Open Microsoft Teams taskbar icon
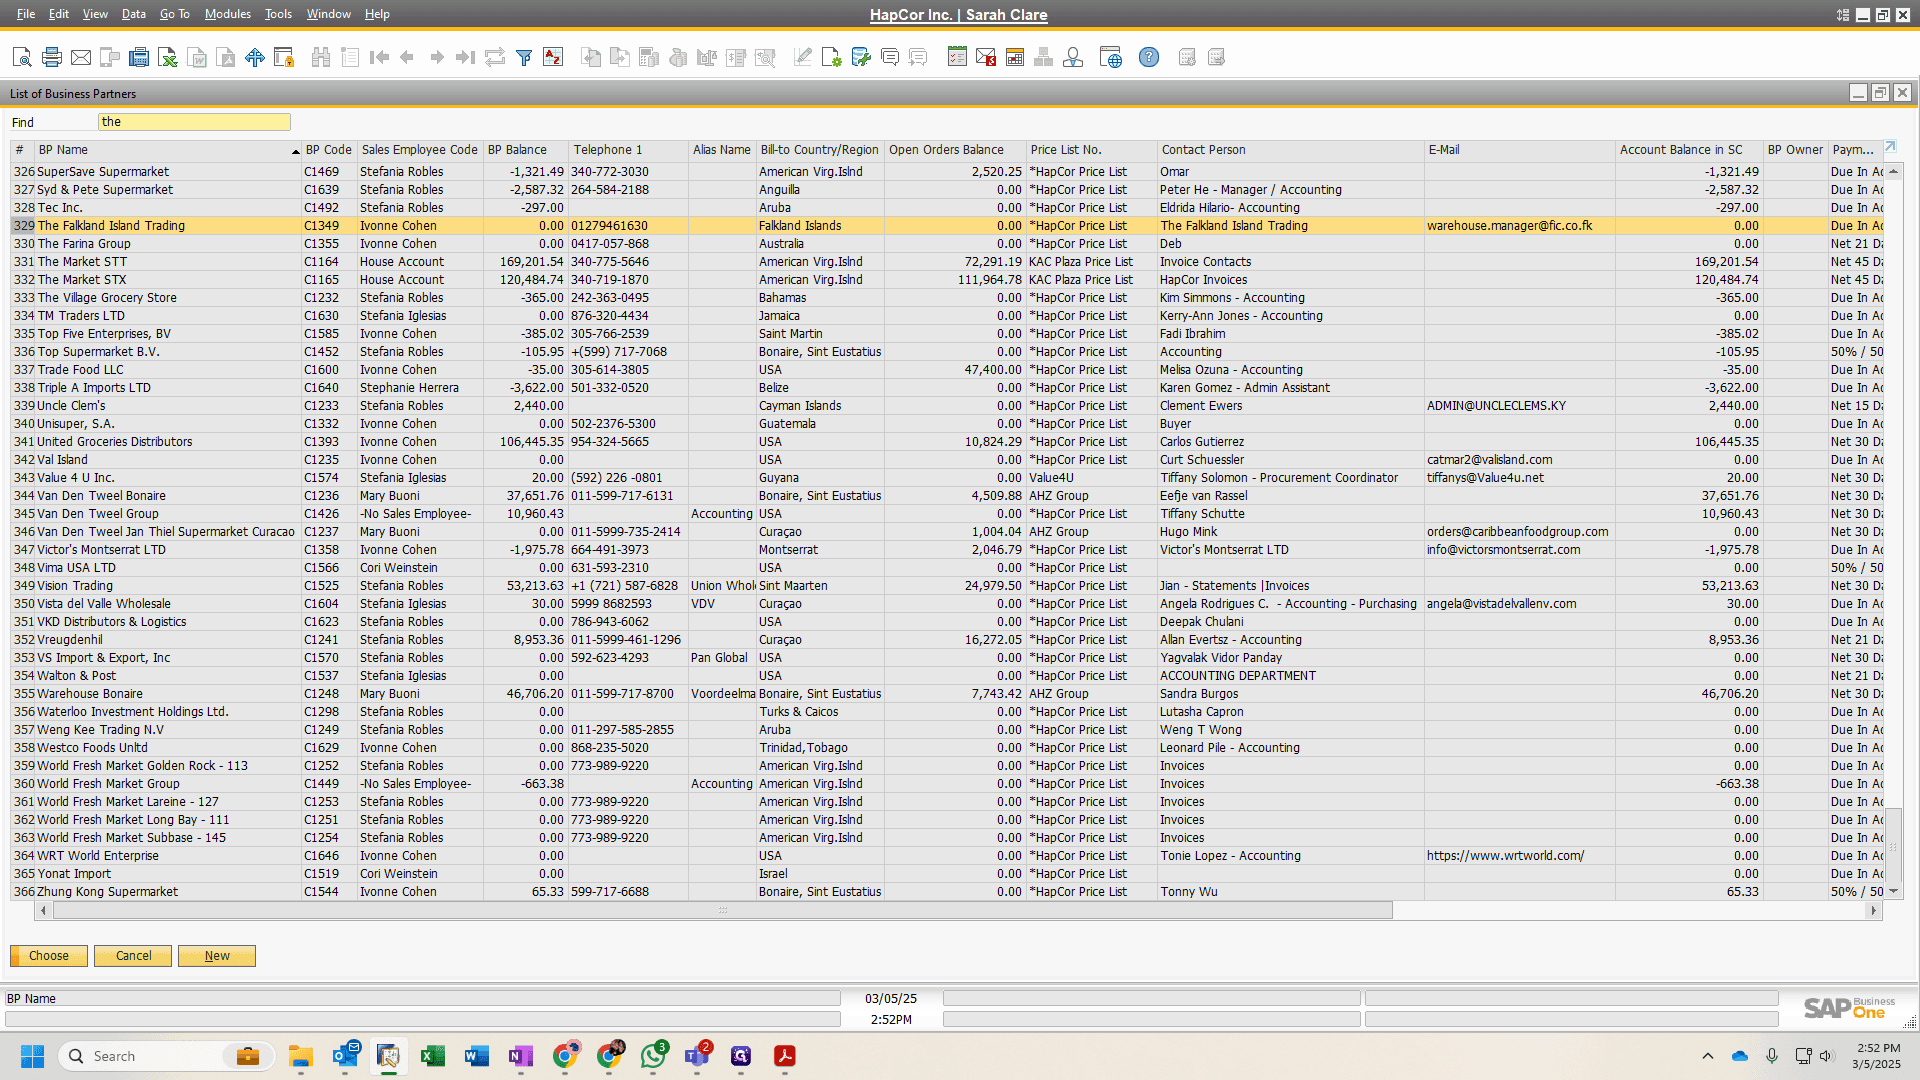This screenshot has width=1920, height=1080. pyautogui.click(x=697, y=1056)
